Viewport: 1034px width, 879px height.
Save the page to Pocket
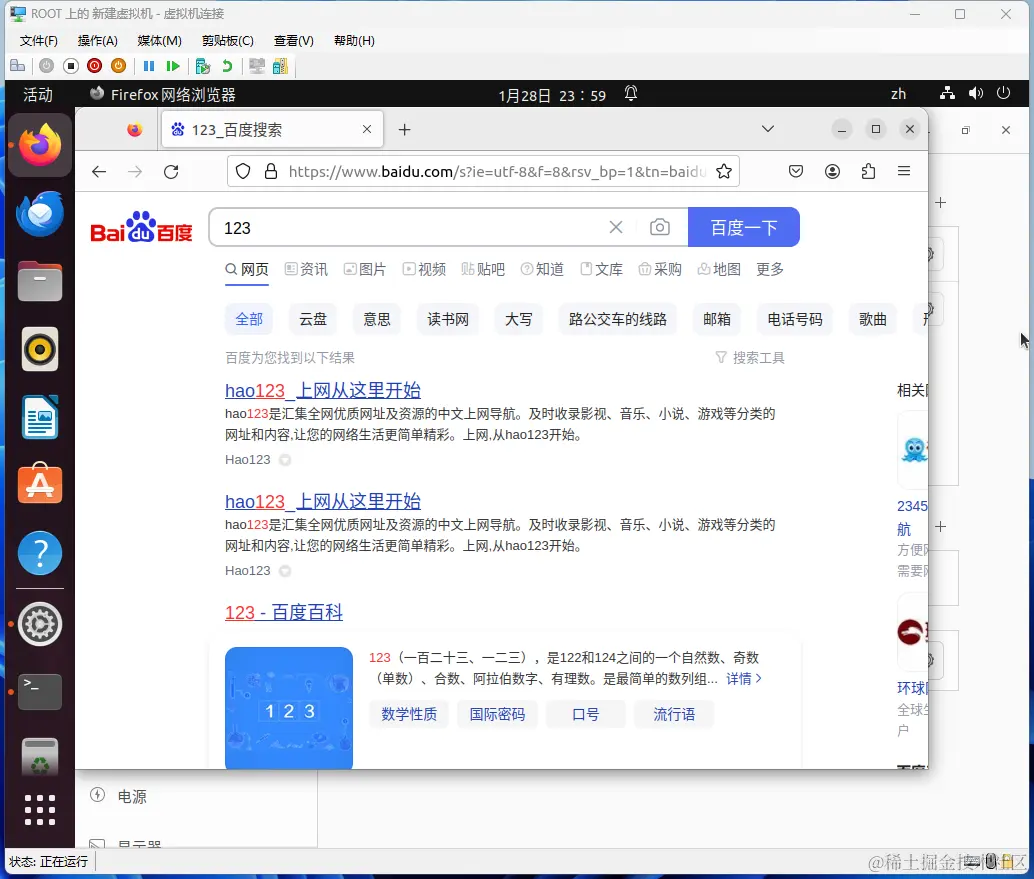(796, 171)
